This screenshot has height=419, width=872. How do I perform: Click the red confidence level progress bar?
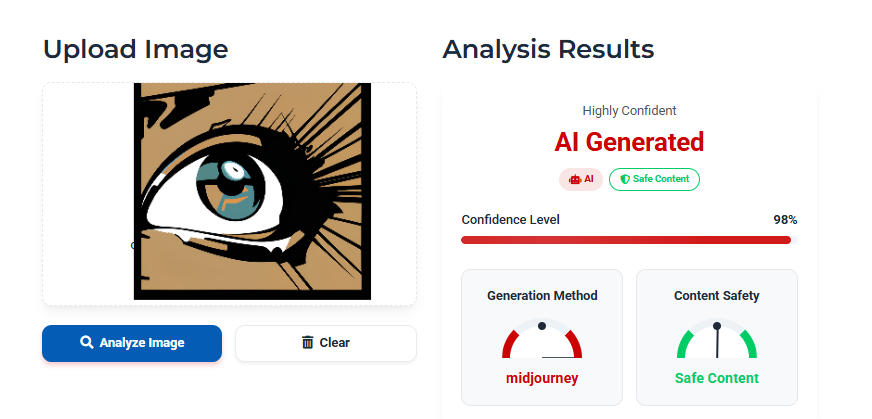[x=629, y=240]
